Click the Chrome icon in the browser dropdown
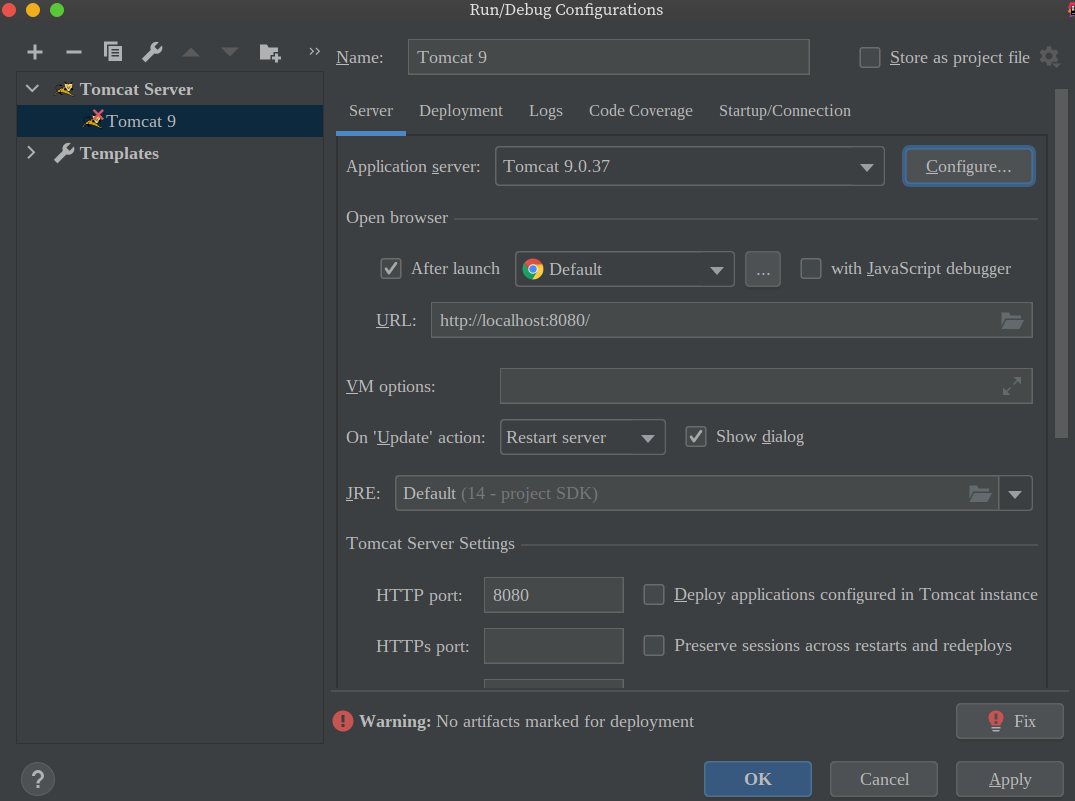The height and width of the screenshot is (801, 1075). [x=533, y=269]
